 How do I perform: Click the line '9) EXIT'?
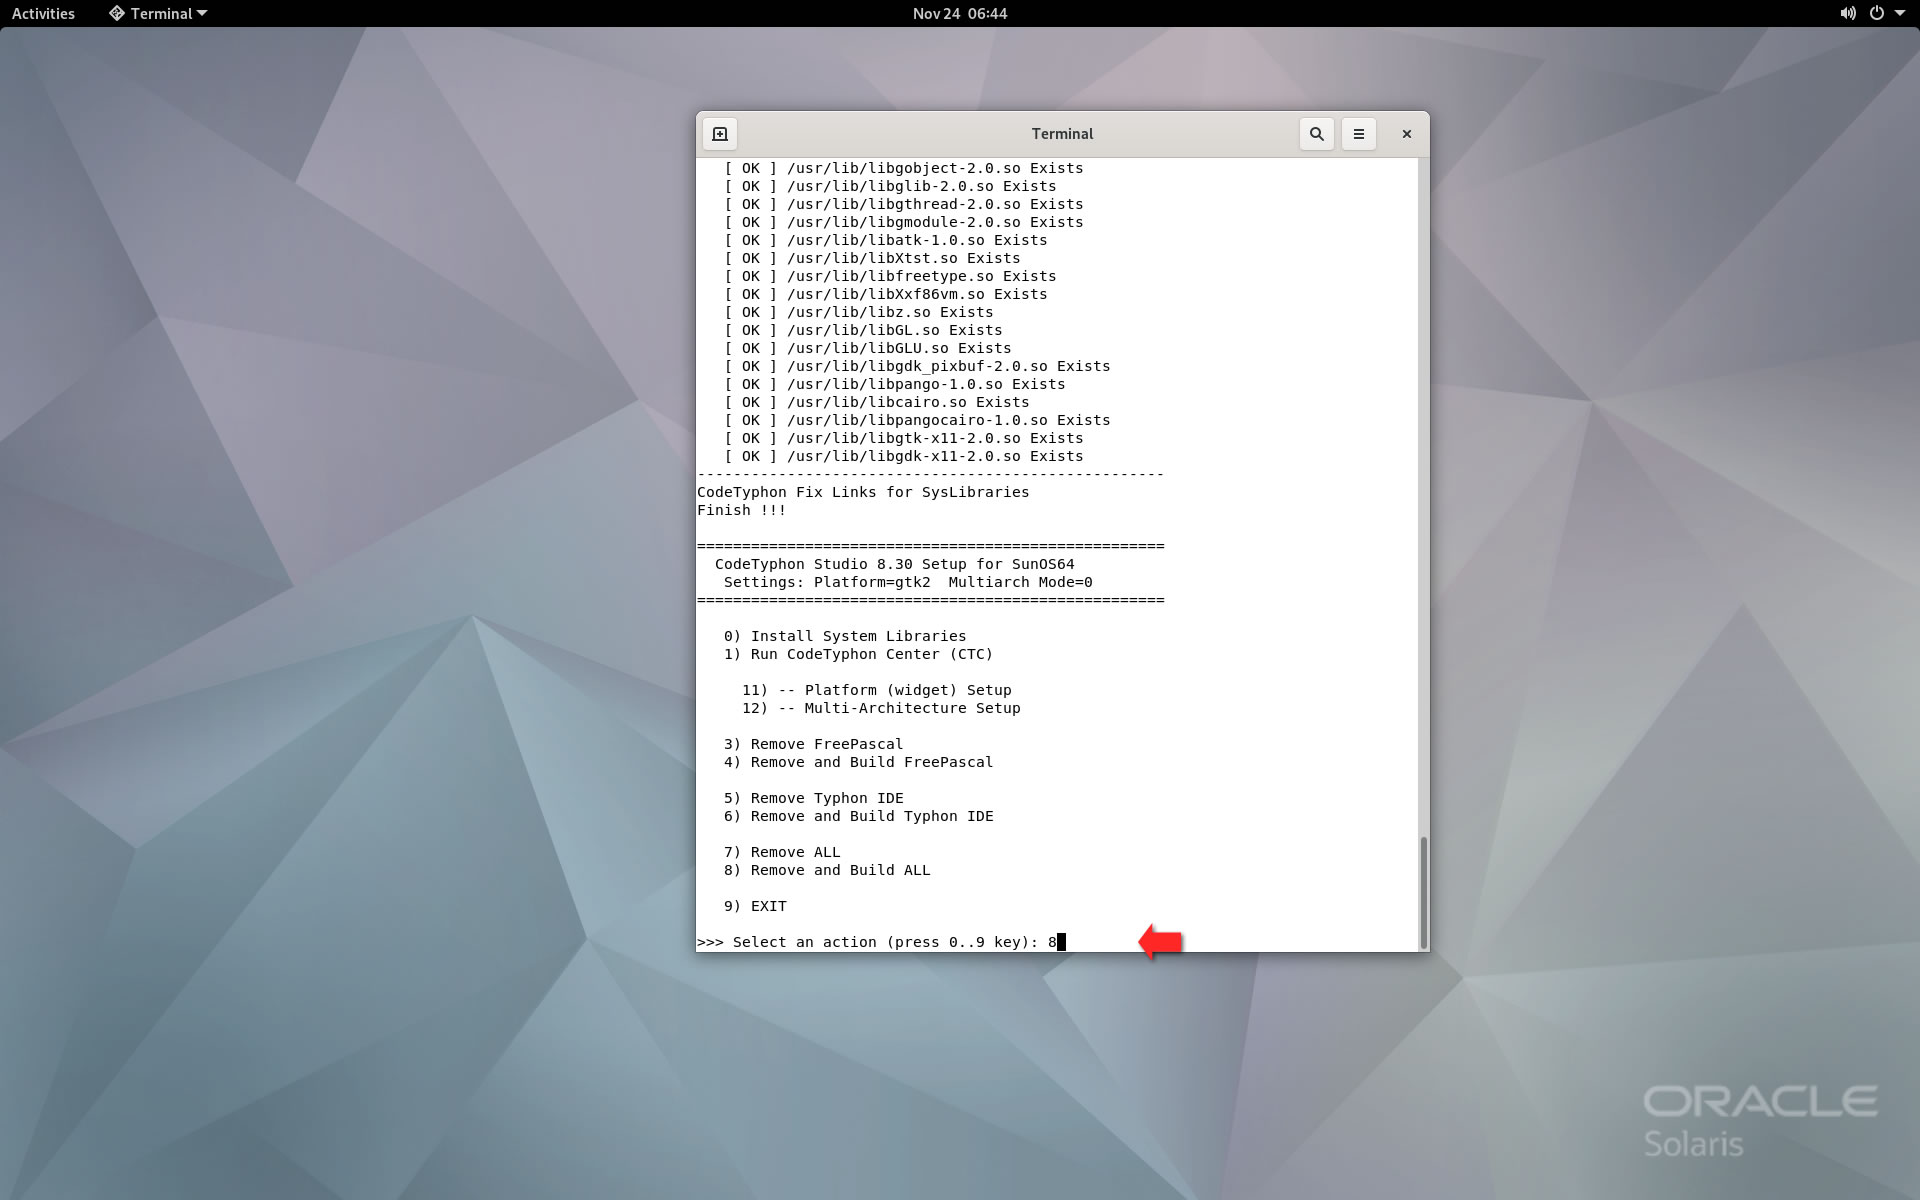755,906
